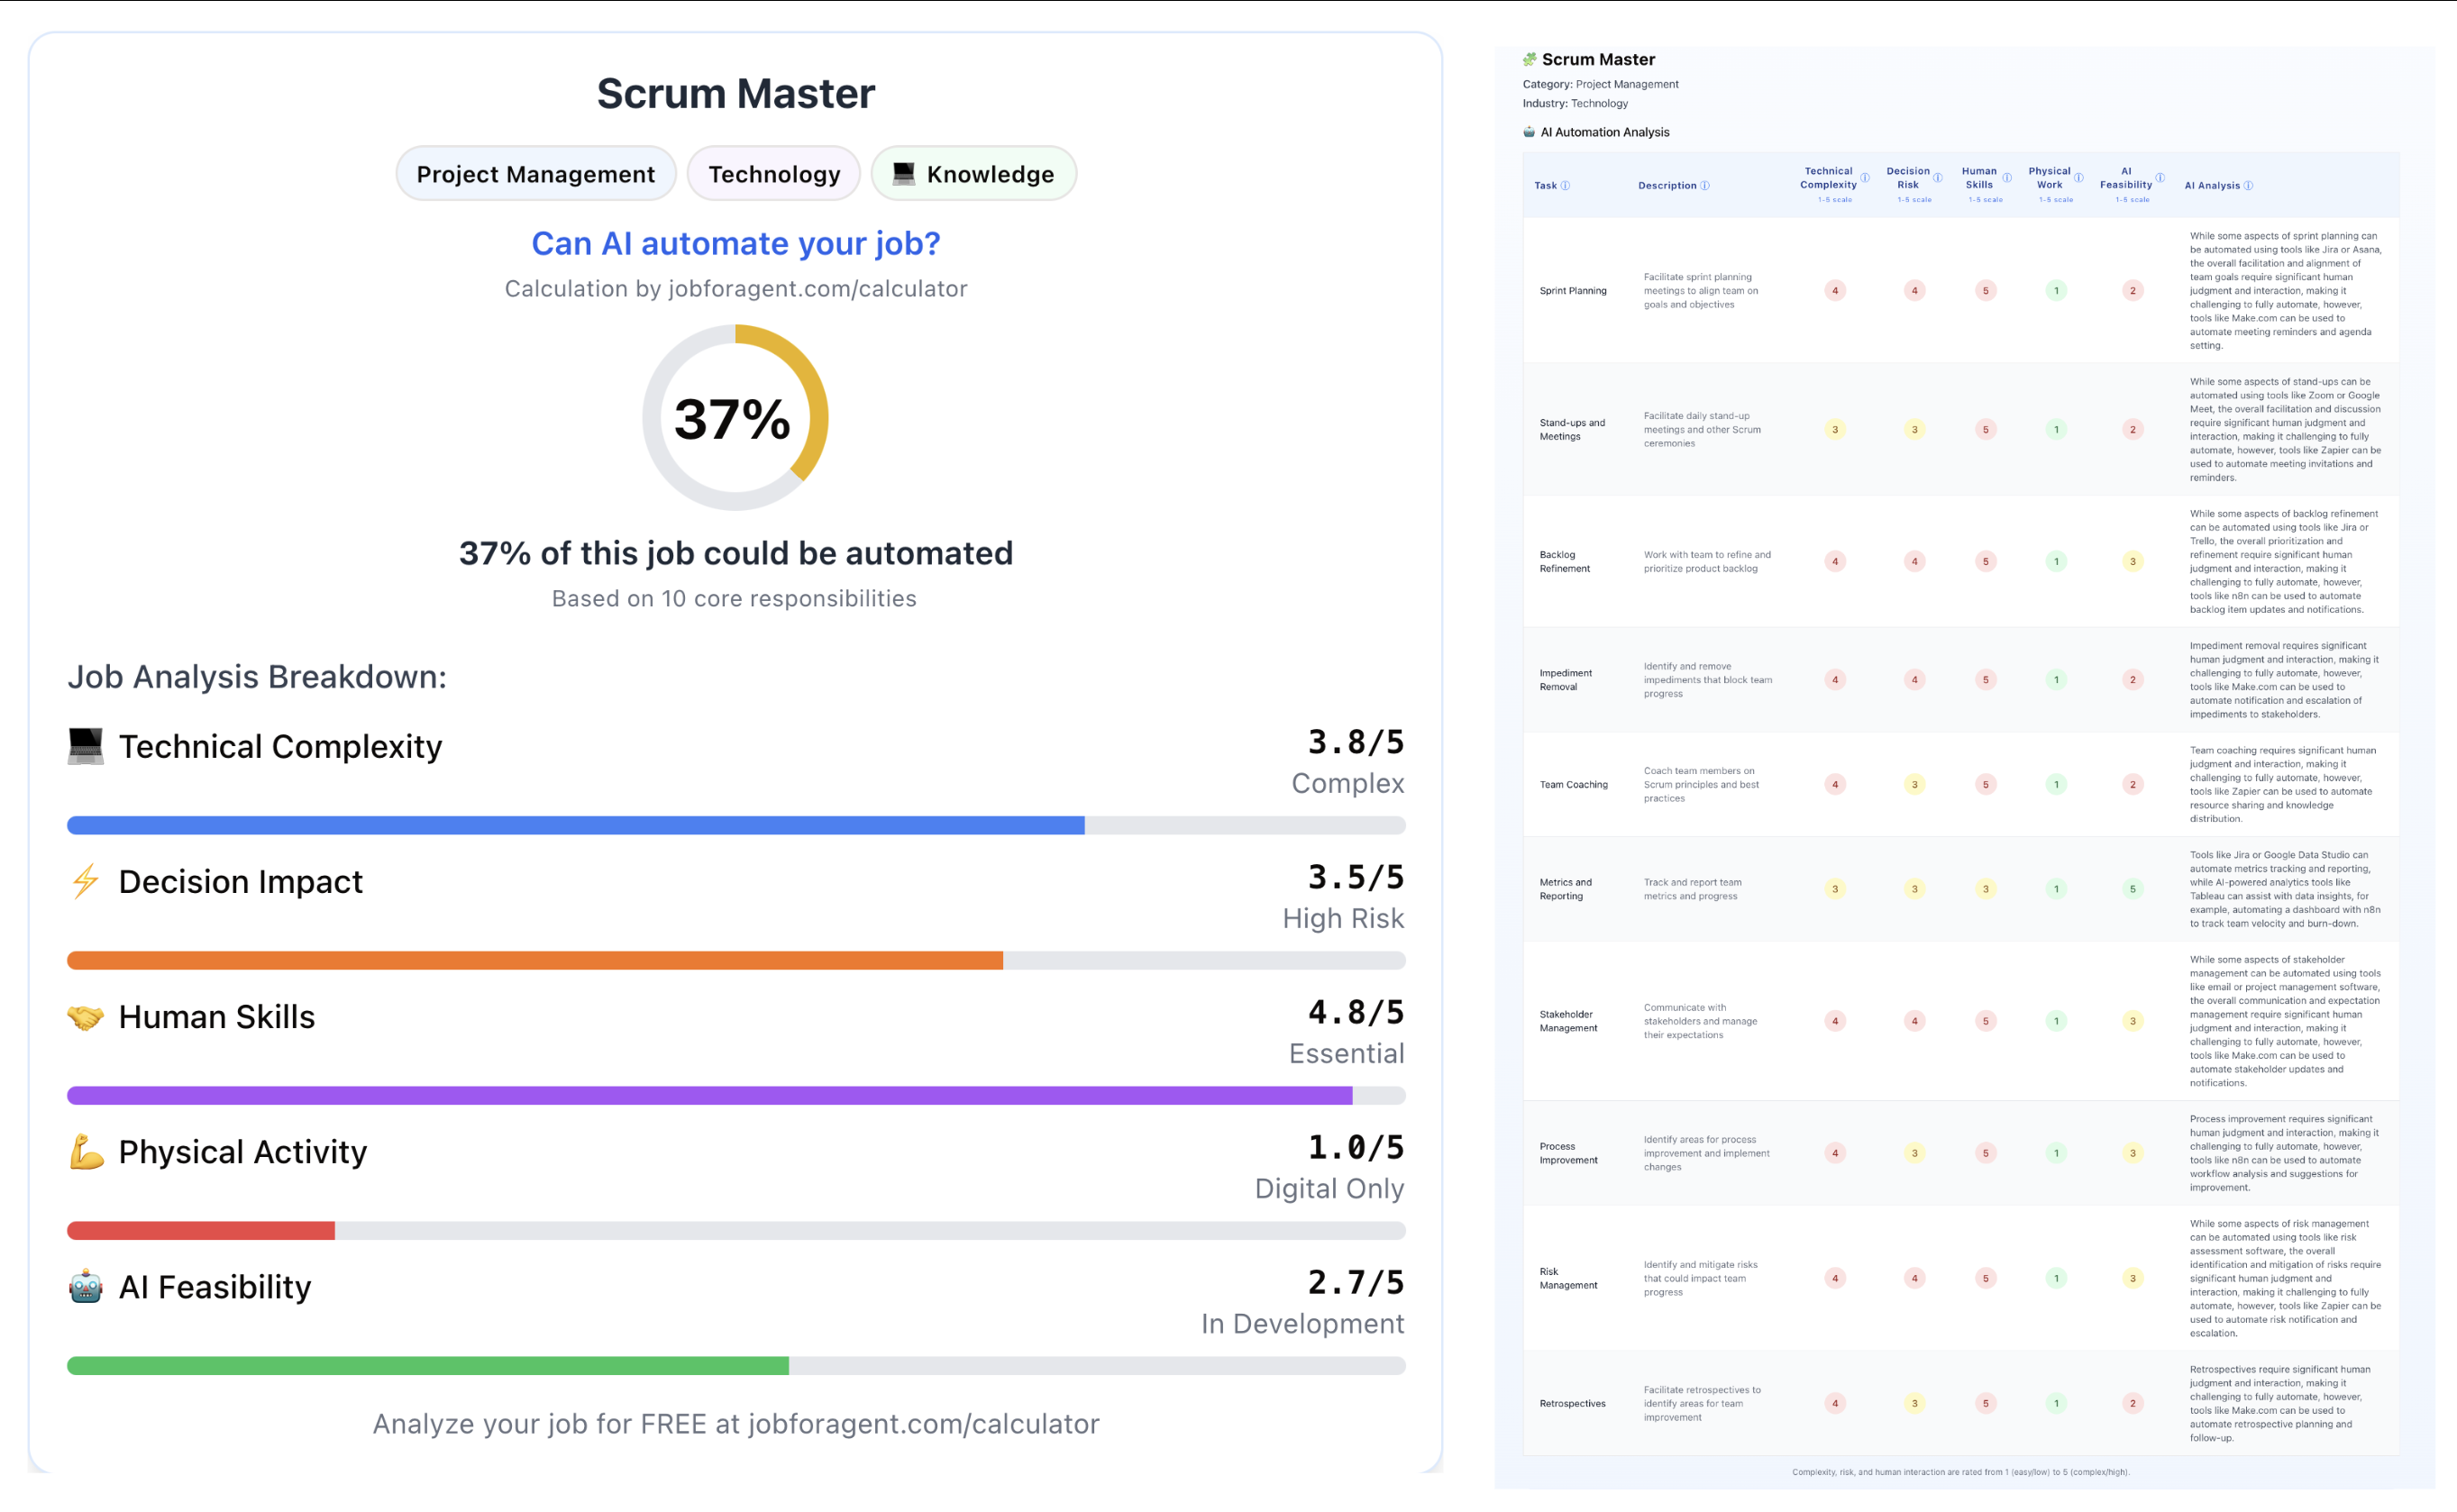Select the Project Management tag
2457x1512 pixels.
click(x=535, y=174)
